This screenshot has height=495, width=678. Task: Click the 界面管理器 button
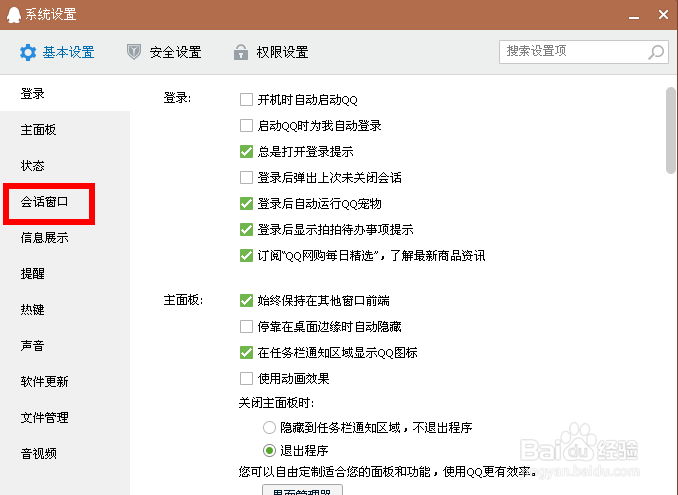[302, 490]
